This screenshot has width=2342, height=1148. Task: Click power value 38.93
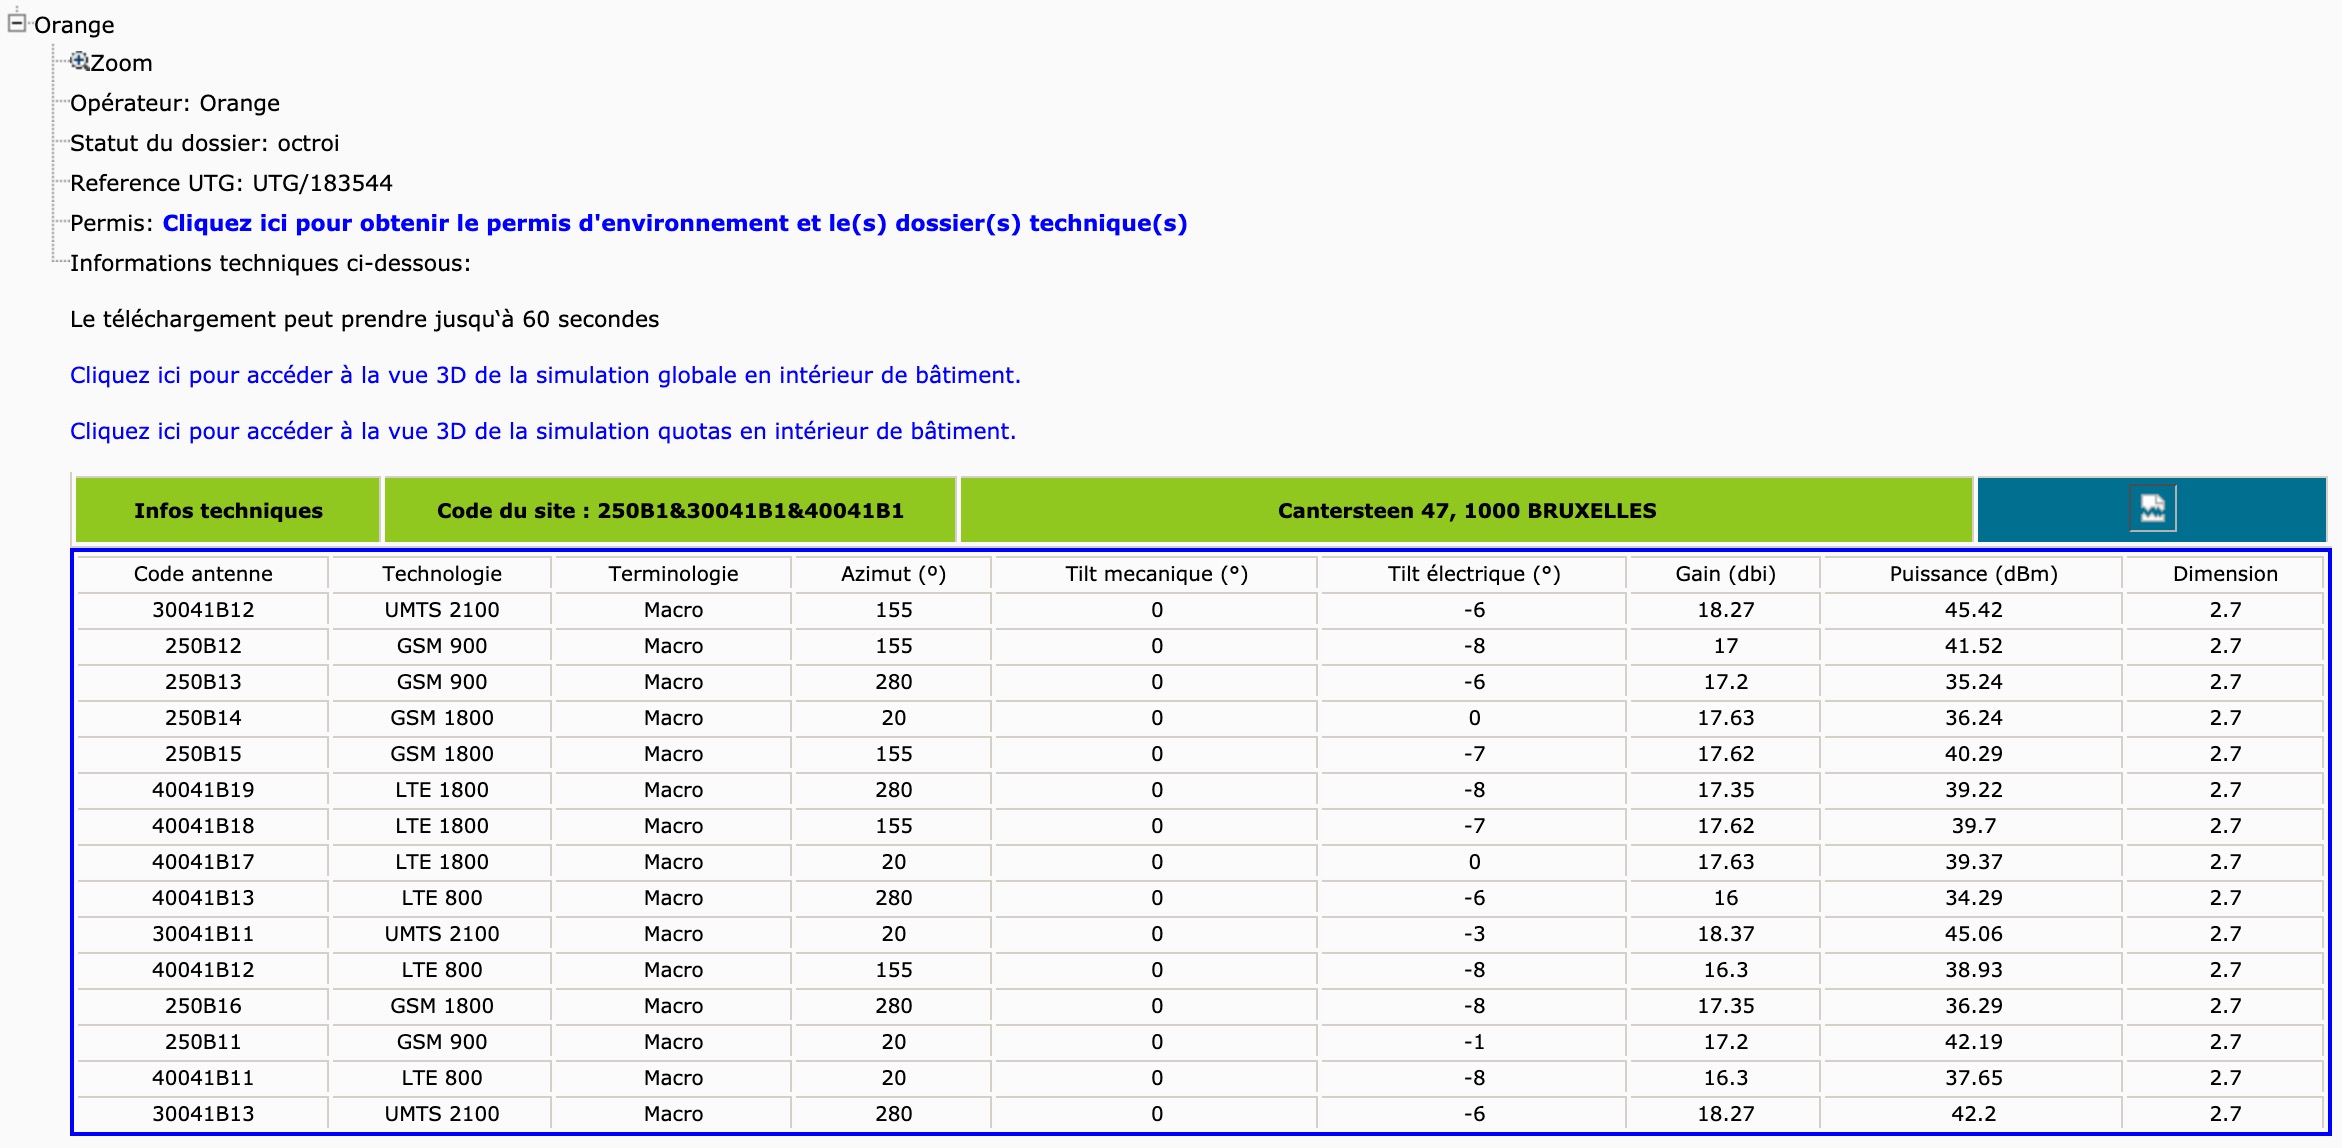(1973, 970)
